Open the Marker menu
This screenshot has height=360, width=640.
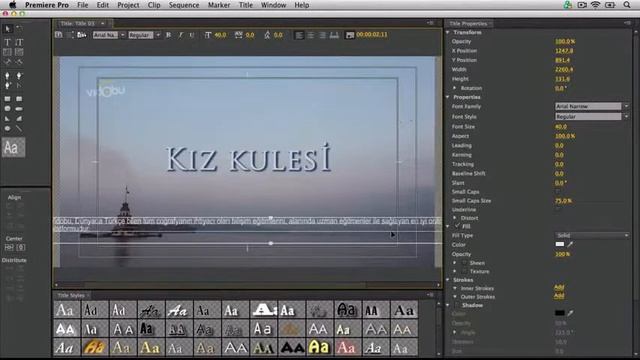(x=219, y=5)
